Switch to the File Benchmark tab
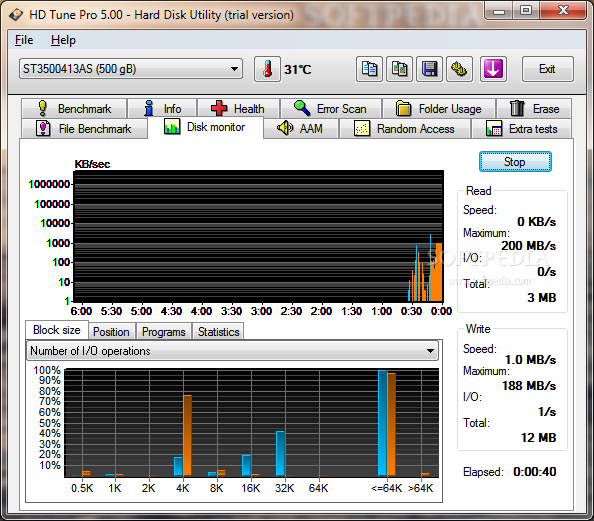Image resolution: width=594 pixels, height=521 pixels. tap(84, 129)
